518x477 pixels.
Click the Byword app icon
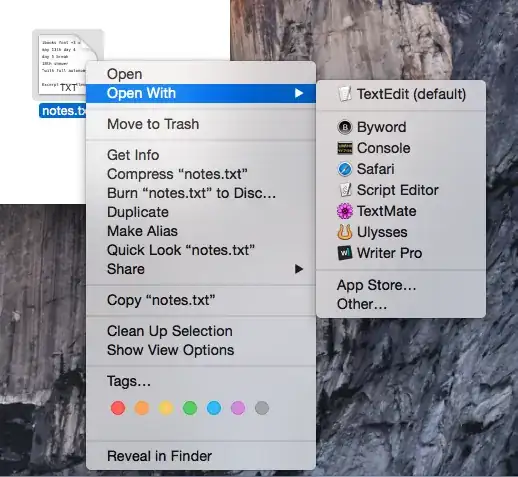click(345, 127)
